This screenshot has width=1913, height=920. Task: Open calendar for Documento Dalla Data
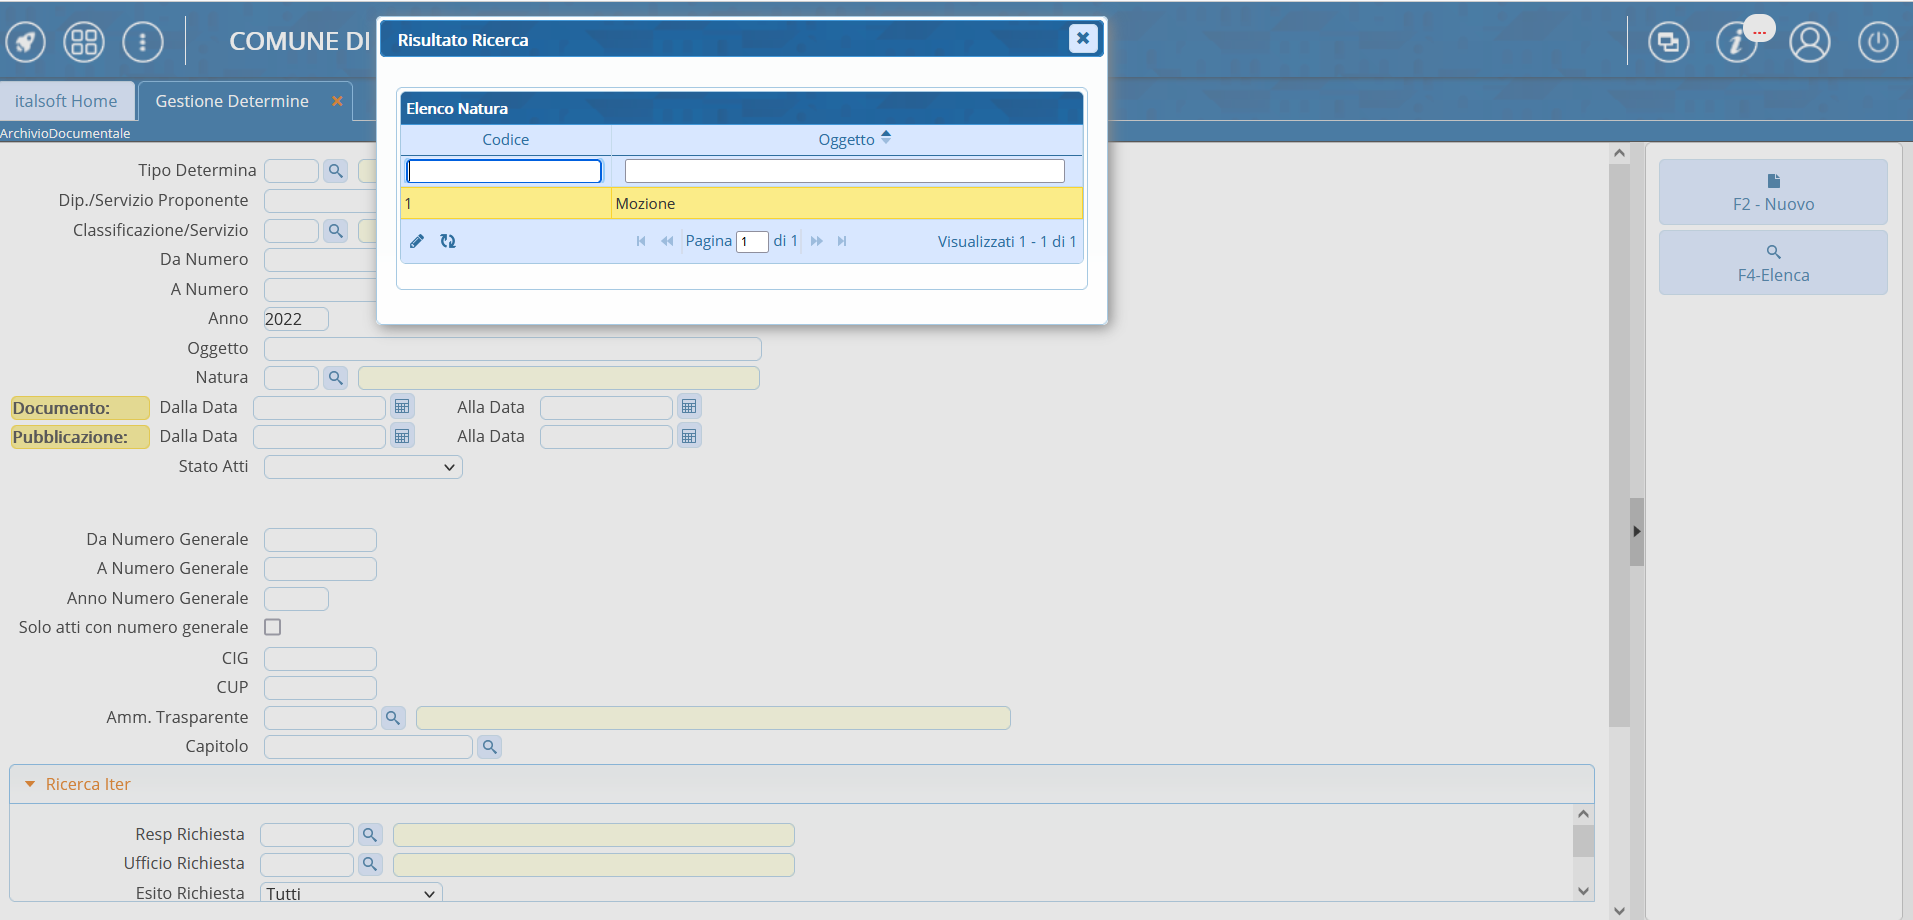tap(402, 407)
